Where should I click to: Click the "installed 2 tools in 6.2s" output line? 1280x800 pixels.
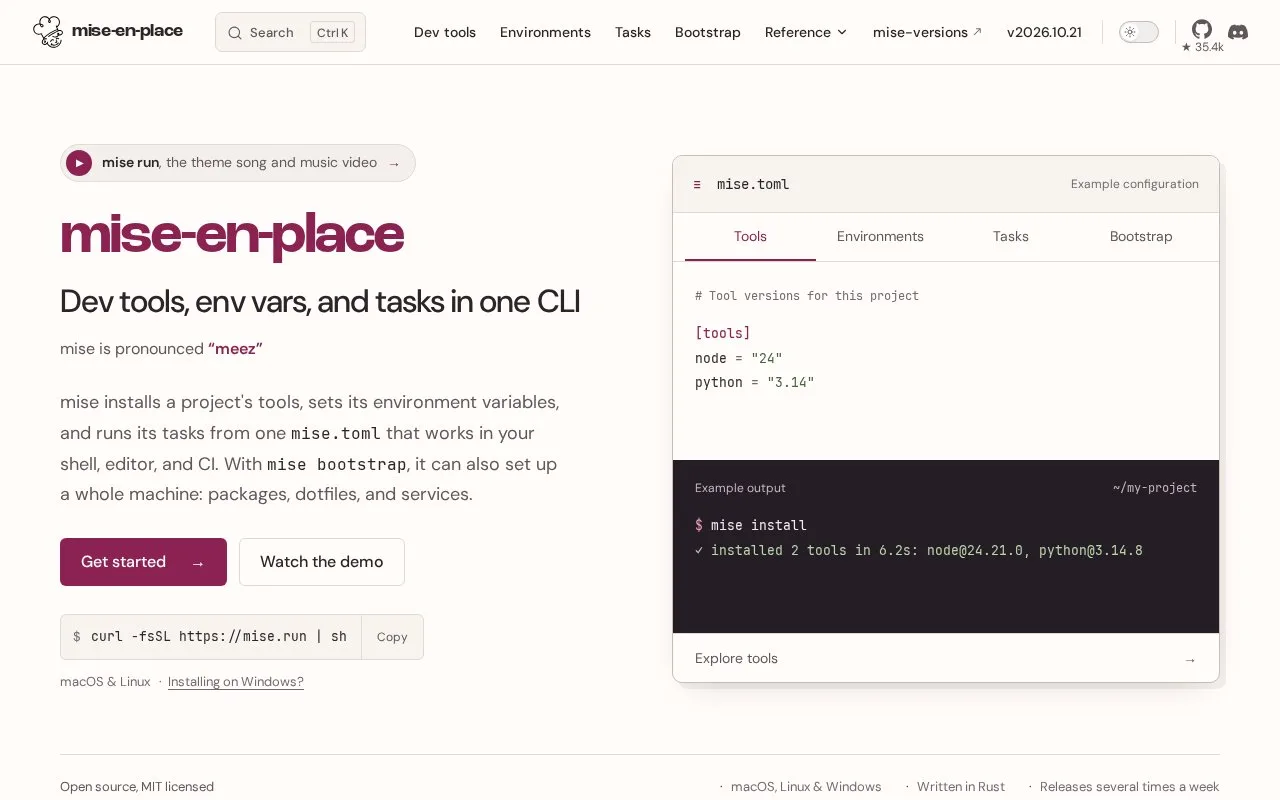coord(919,550)
